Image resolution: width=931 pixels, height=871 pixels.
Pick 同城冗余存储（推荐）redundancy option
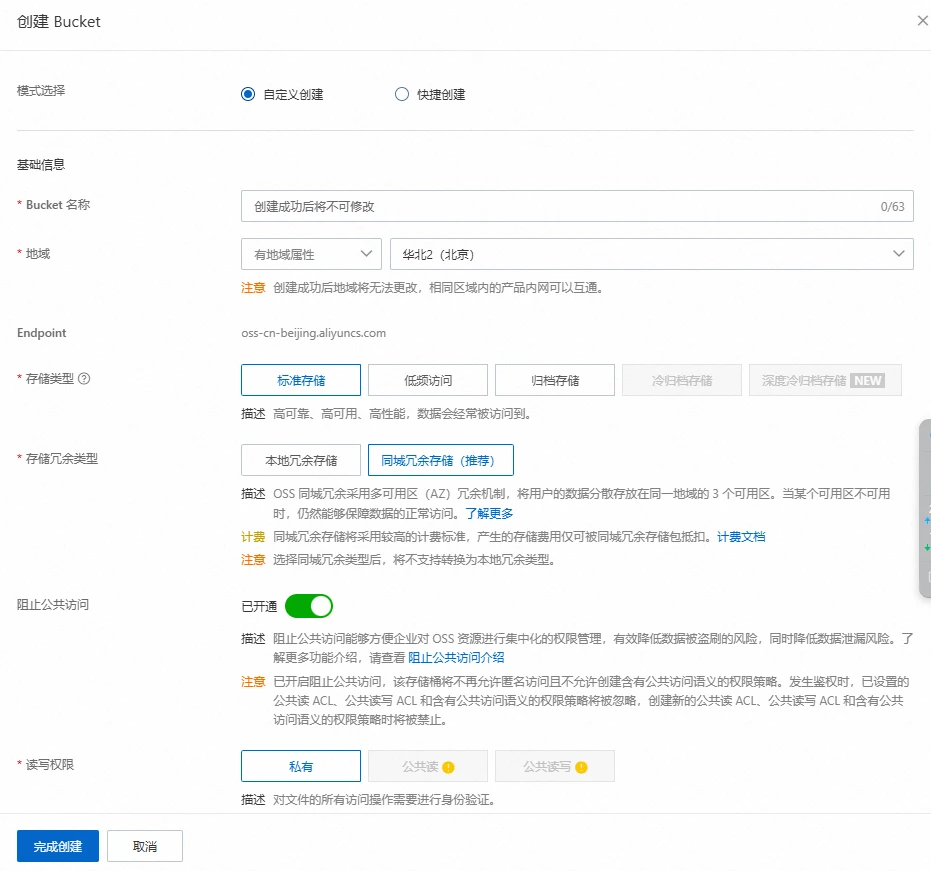[440, 460]
